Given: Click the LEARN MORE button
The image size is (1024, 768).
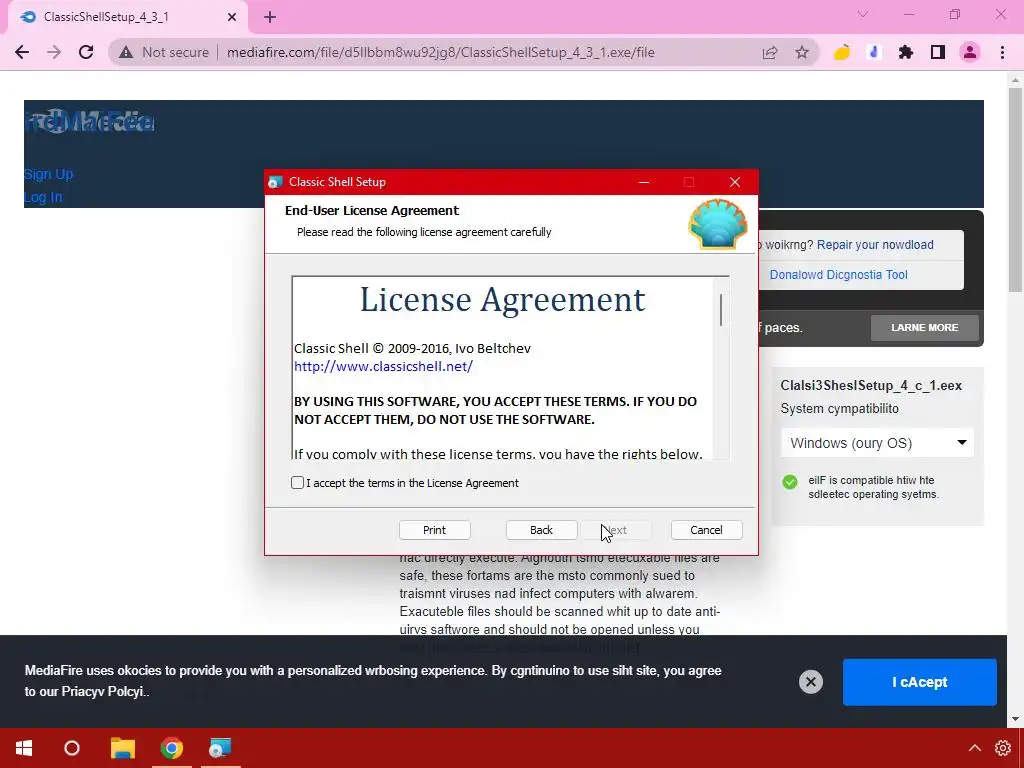Looking at the screenshot, I should click(x=925, y=328).
